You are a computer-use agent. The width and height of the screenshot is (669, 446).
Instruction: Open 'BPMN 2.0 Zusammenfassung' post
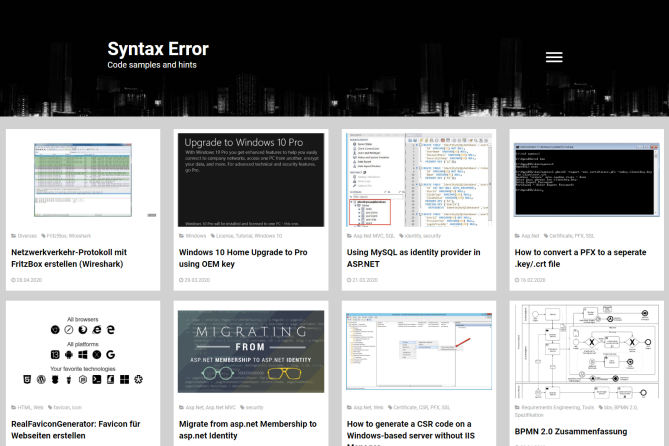click(x=571, y=431)
